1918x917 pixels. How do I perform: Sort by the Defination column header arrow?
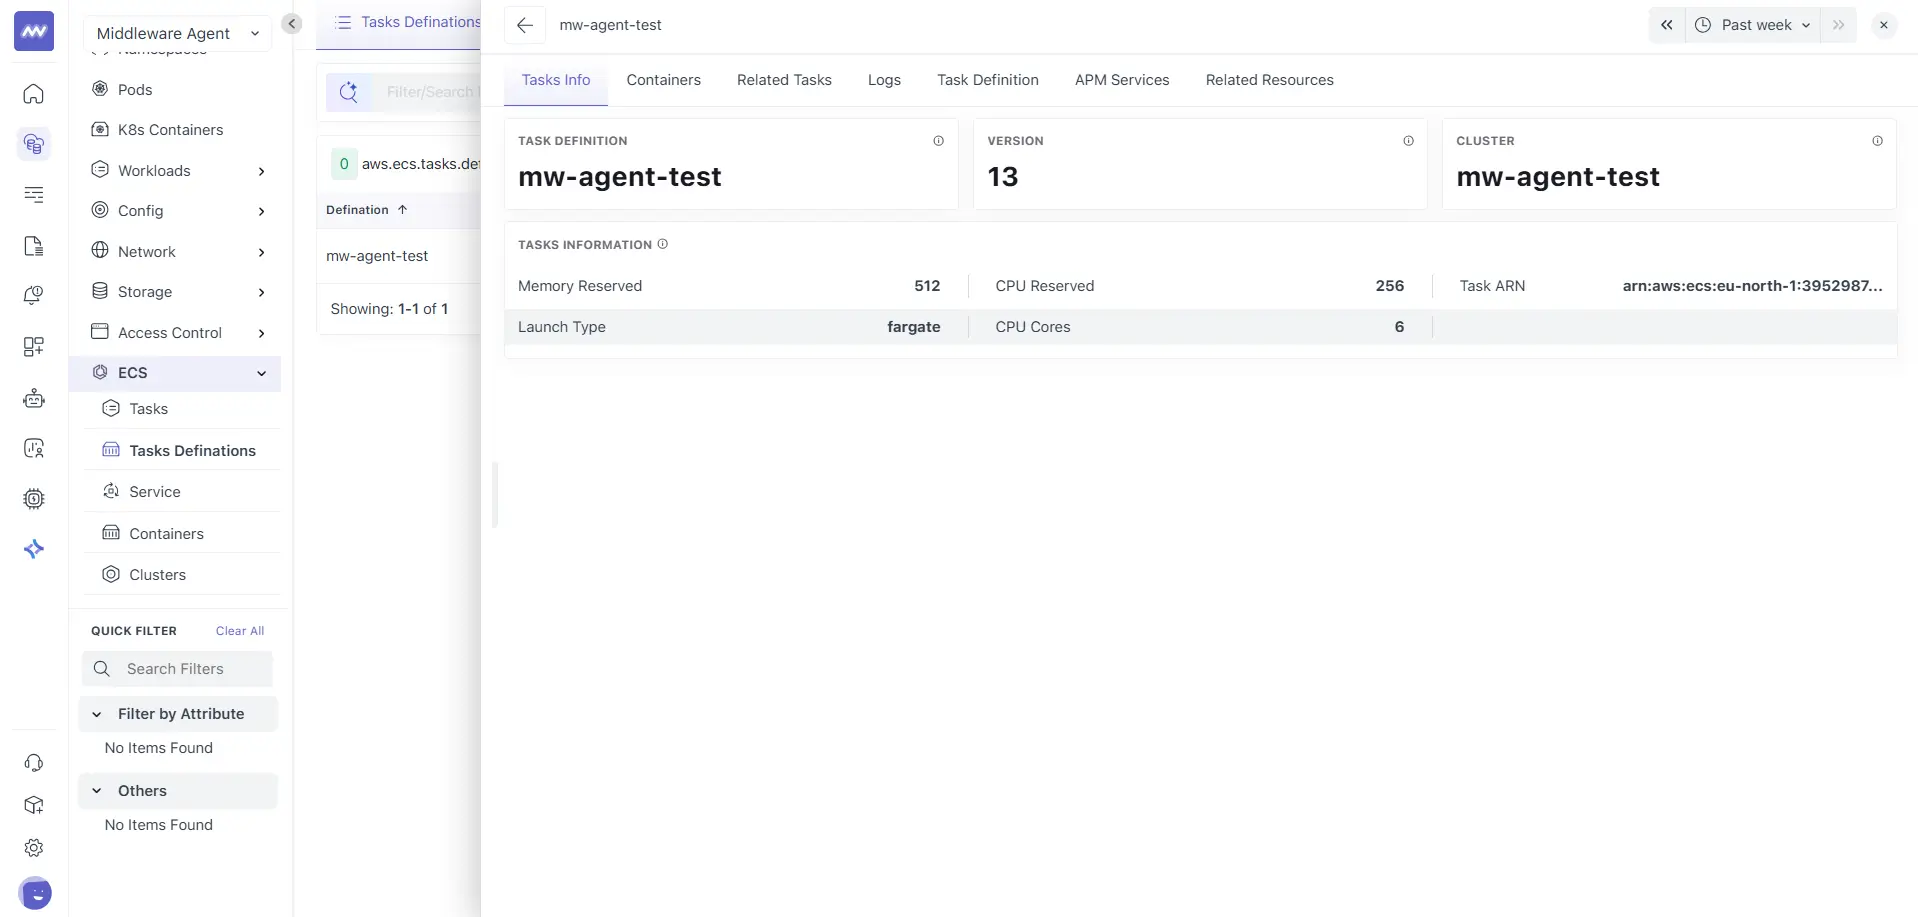coord(402,210)
